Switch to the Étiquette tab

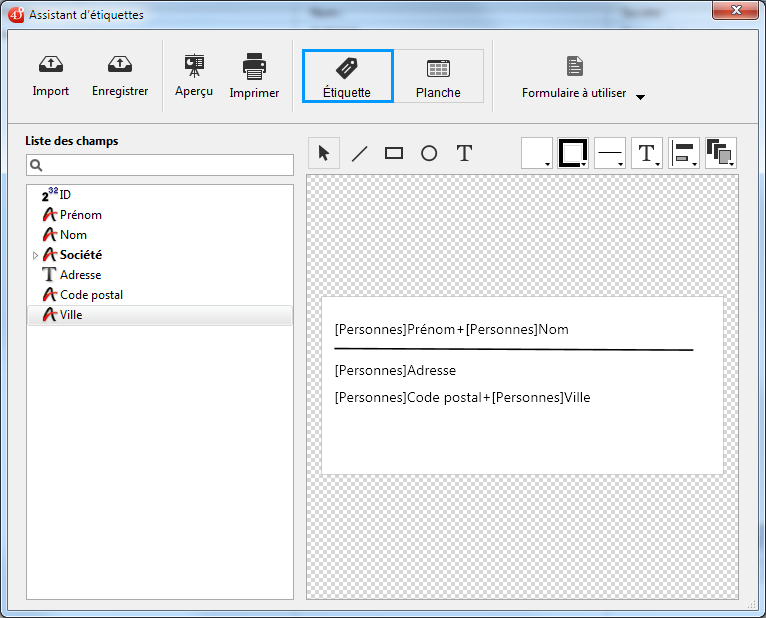click(347, 77)
